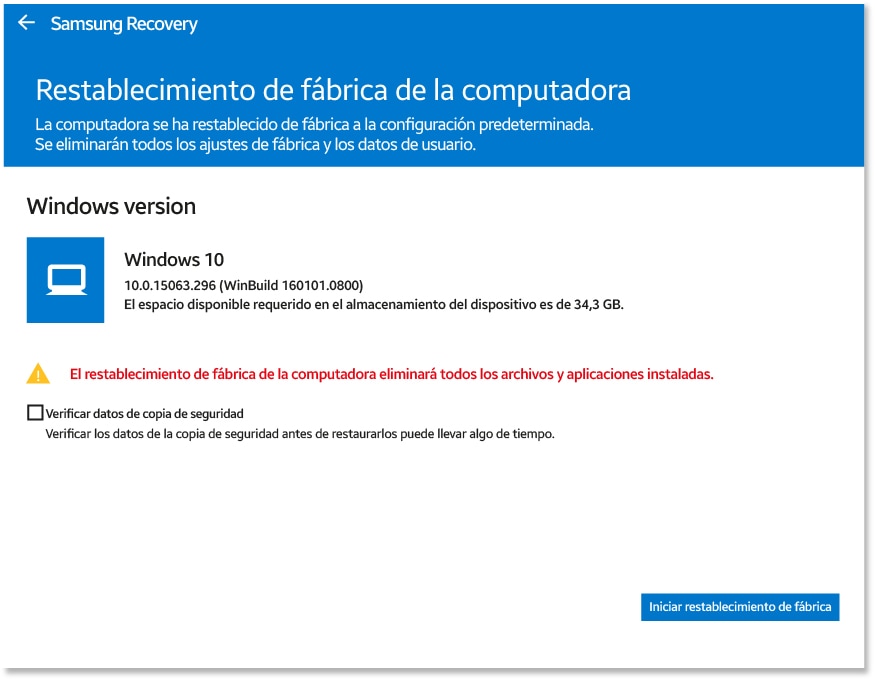Click the red factory reset warning message

coord(392,374)
